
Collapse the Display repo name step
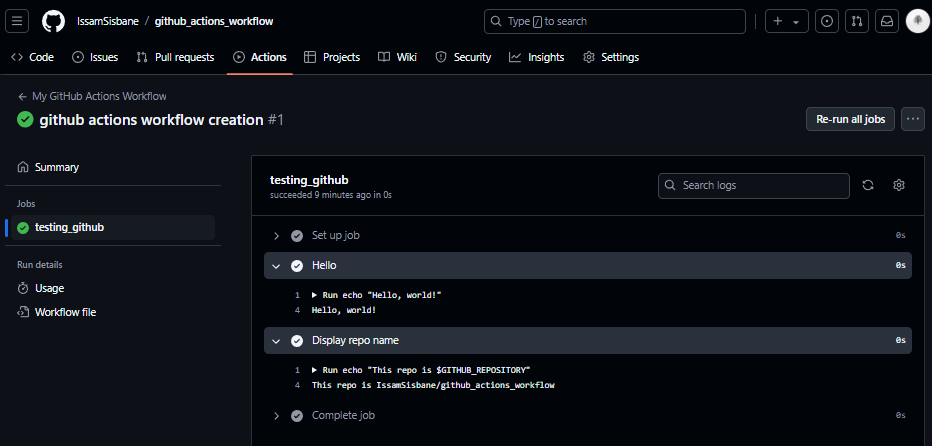click(587, 341)
